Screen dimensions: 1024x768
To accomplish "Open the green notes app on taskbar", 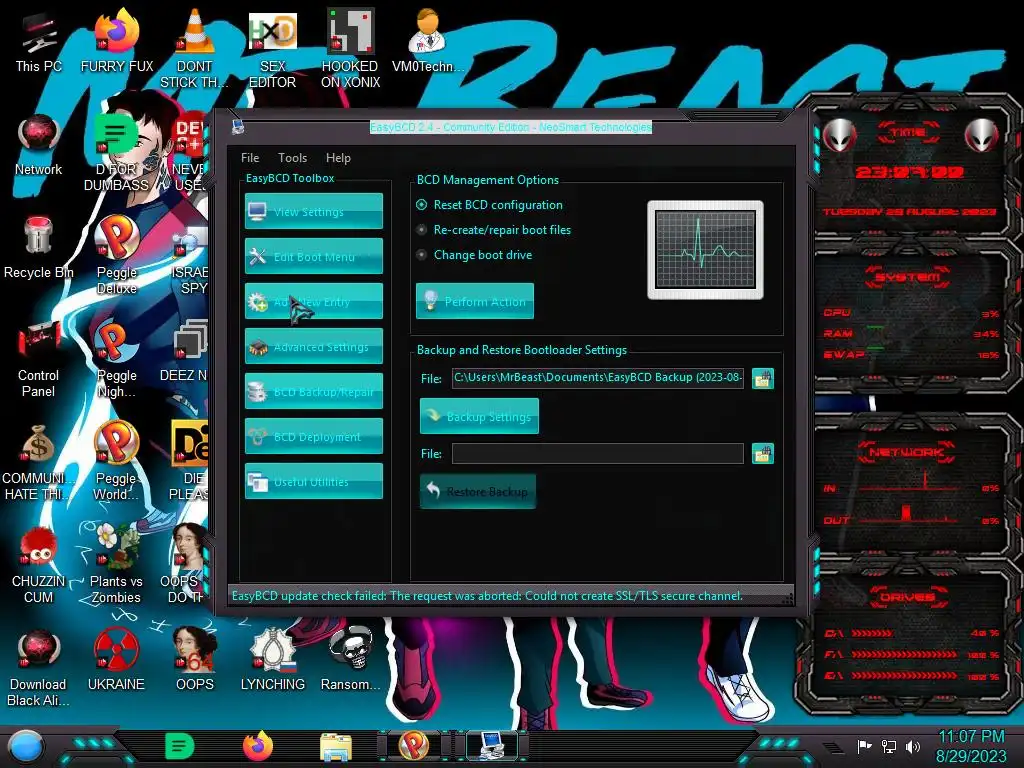I will [x=180, y=746].
